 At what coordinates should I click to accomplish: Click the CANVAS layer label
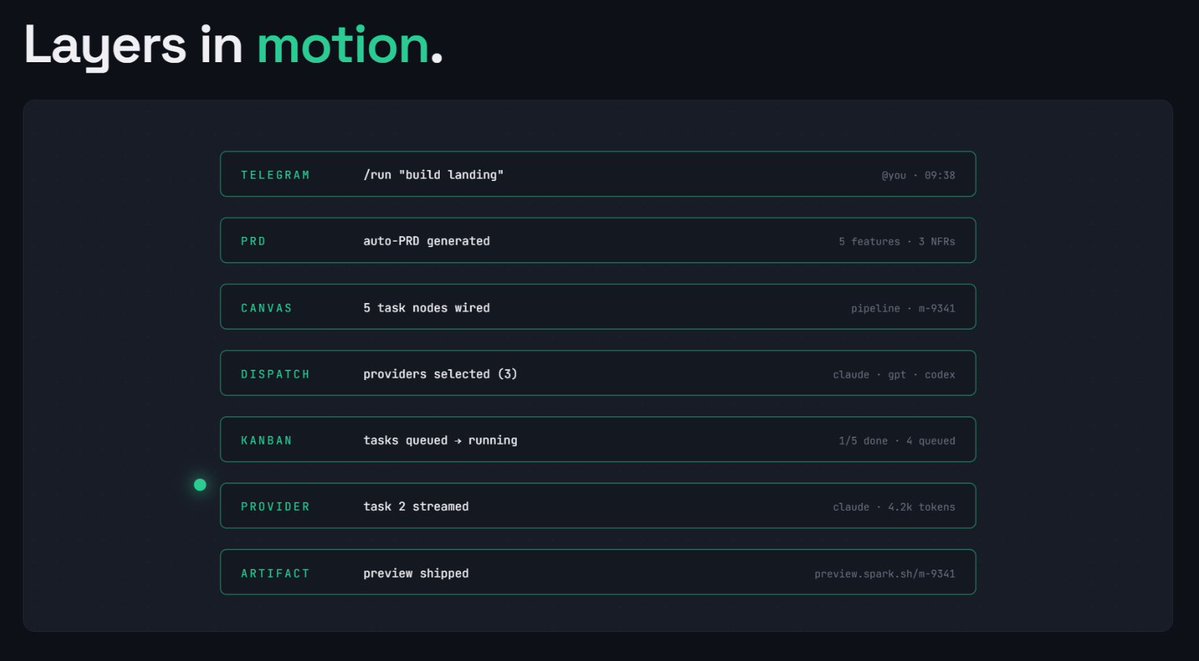(x=267, y=308)
